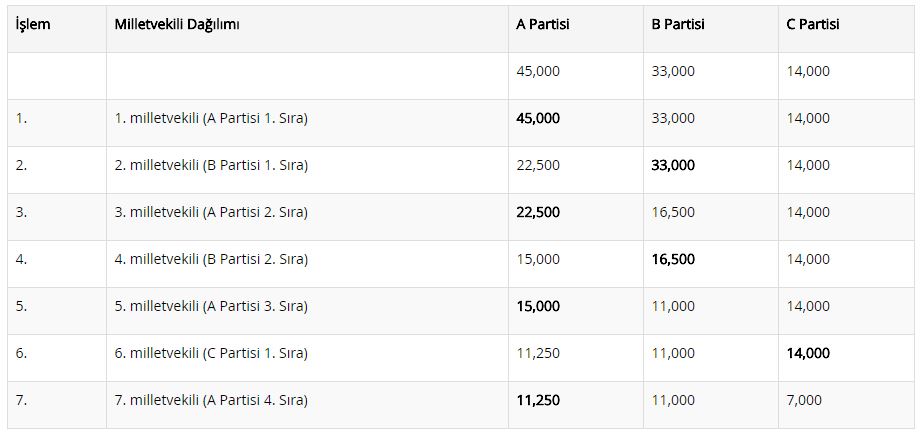Image resolution: width=923 pixels, height=435 pixels.
Task: Select "4. milletvekili (B Partisi 2. Sıra)" cell
Action: pyautogui.click(x=211, y=259)
